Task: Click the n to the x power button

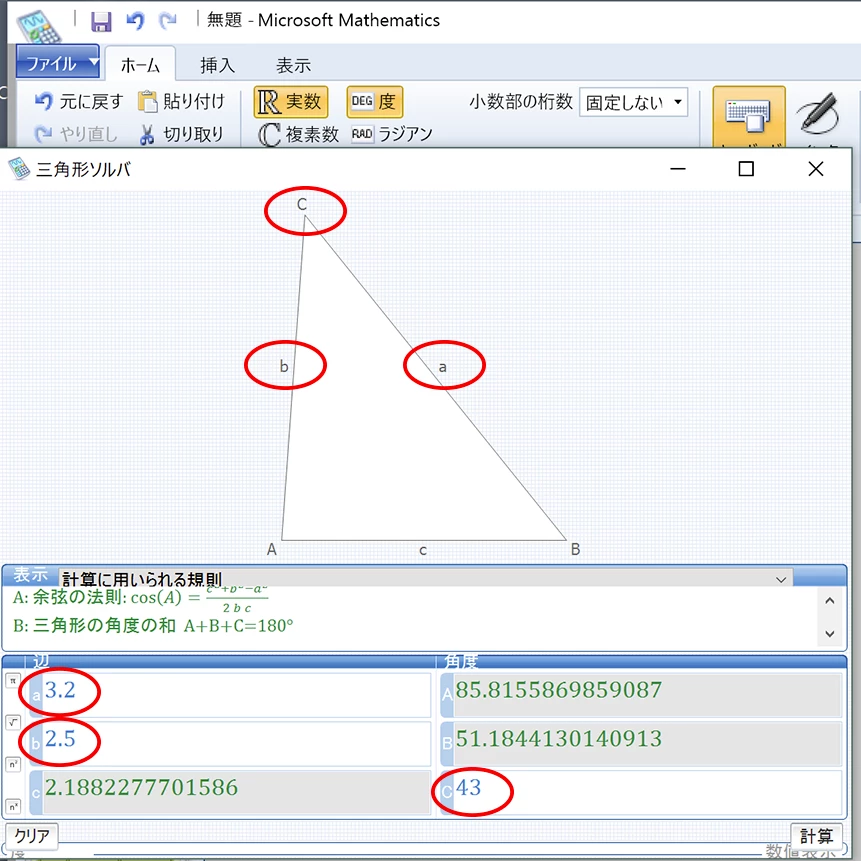Action: 13,806
